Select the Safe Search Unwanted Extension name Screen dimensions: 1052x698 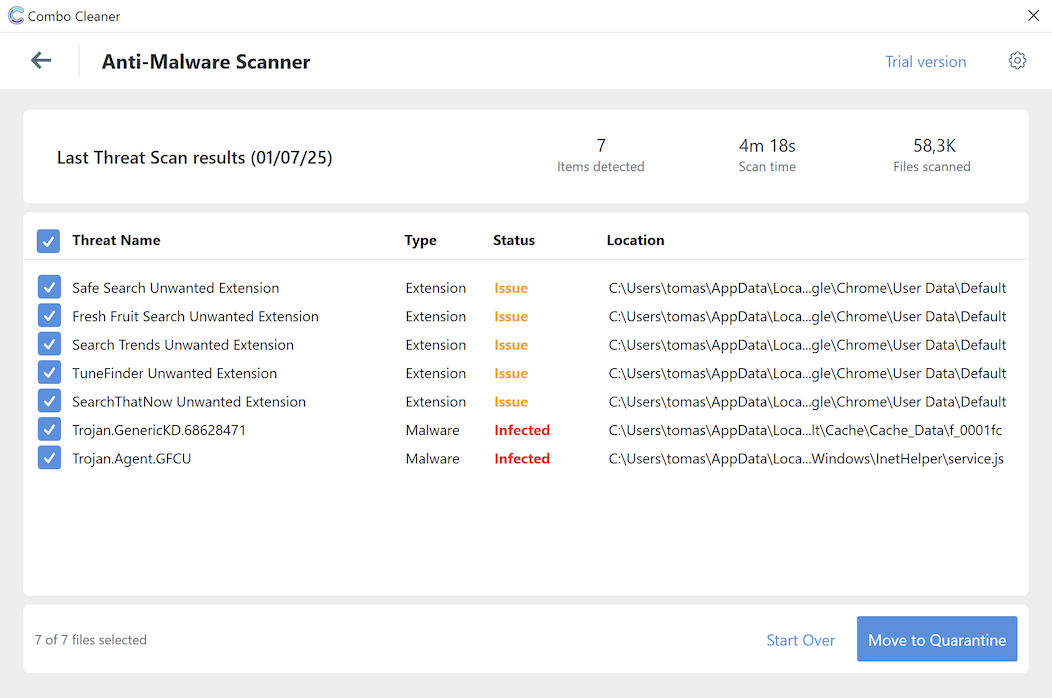(176, 288)
